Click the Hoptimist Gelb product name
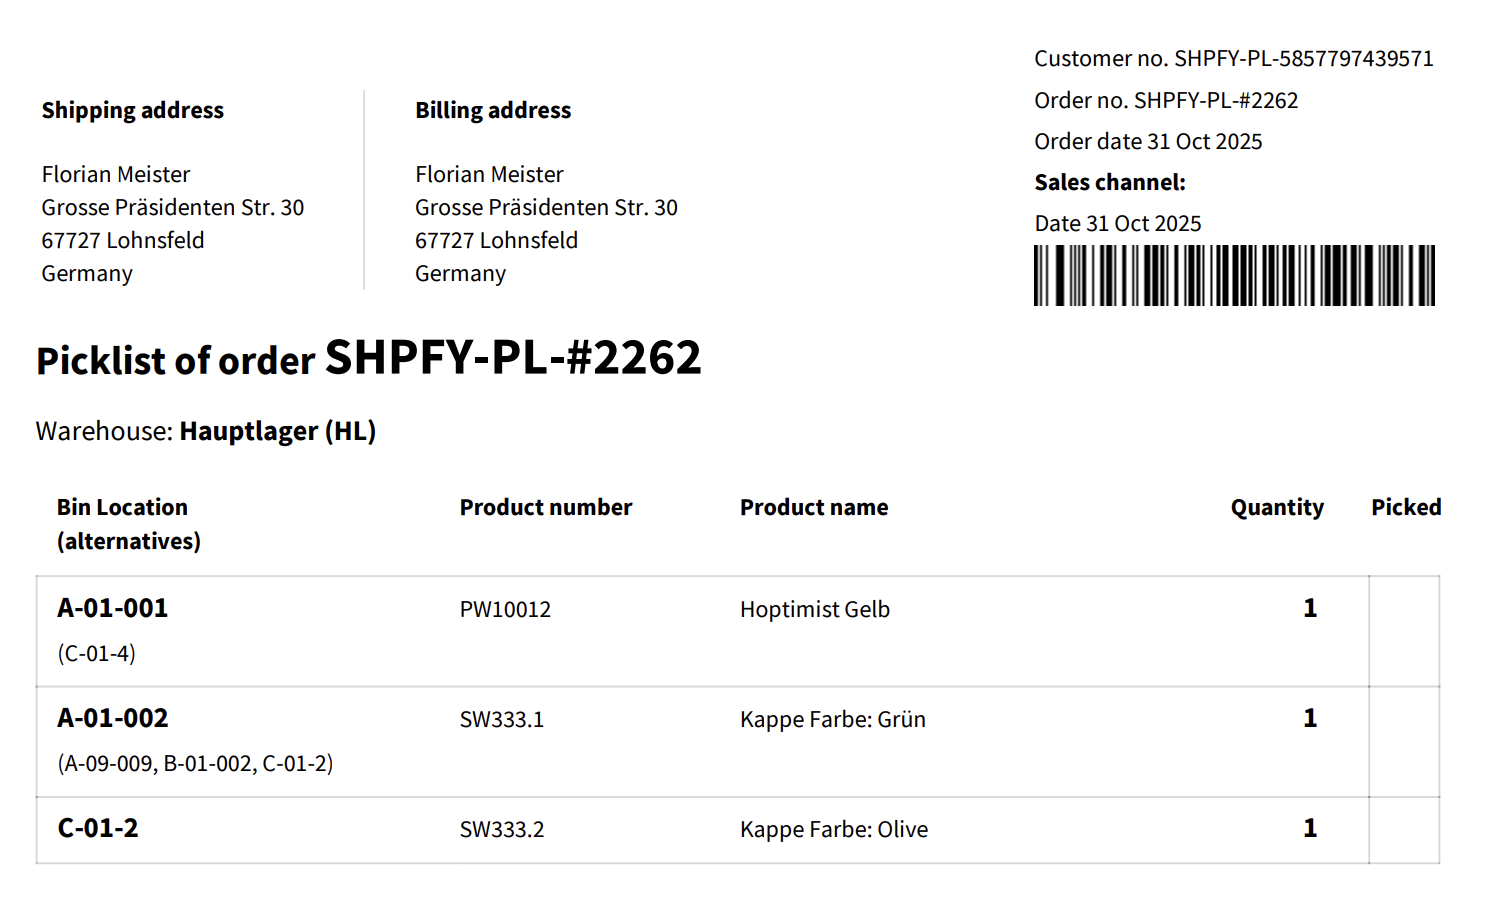The height and width of the screenshot is (924, 1486). [x=815, y=610]
